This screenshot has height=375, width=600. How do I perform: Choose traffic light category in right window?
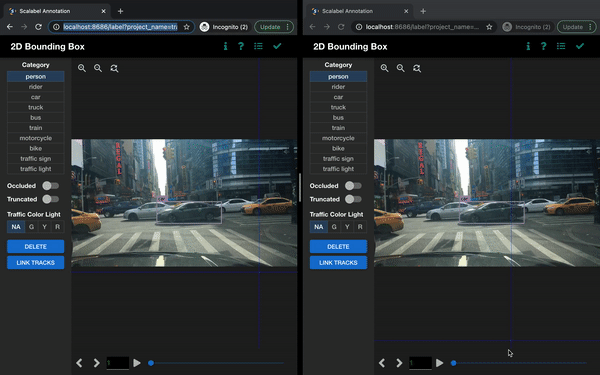coord(338,169)
